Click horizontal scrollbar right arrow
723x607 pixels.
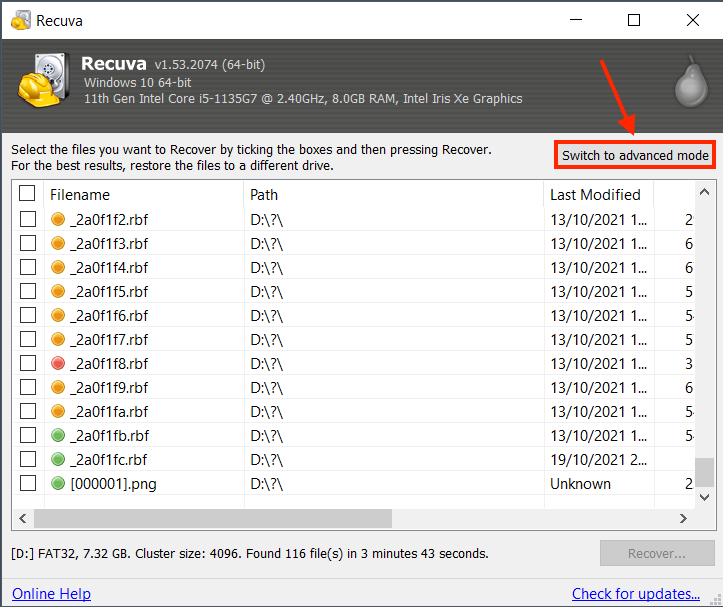pos(683,518)
